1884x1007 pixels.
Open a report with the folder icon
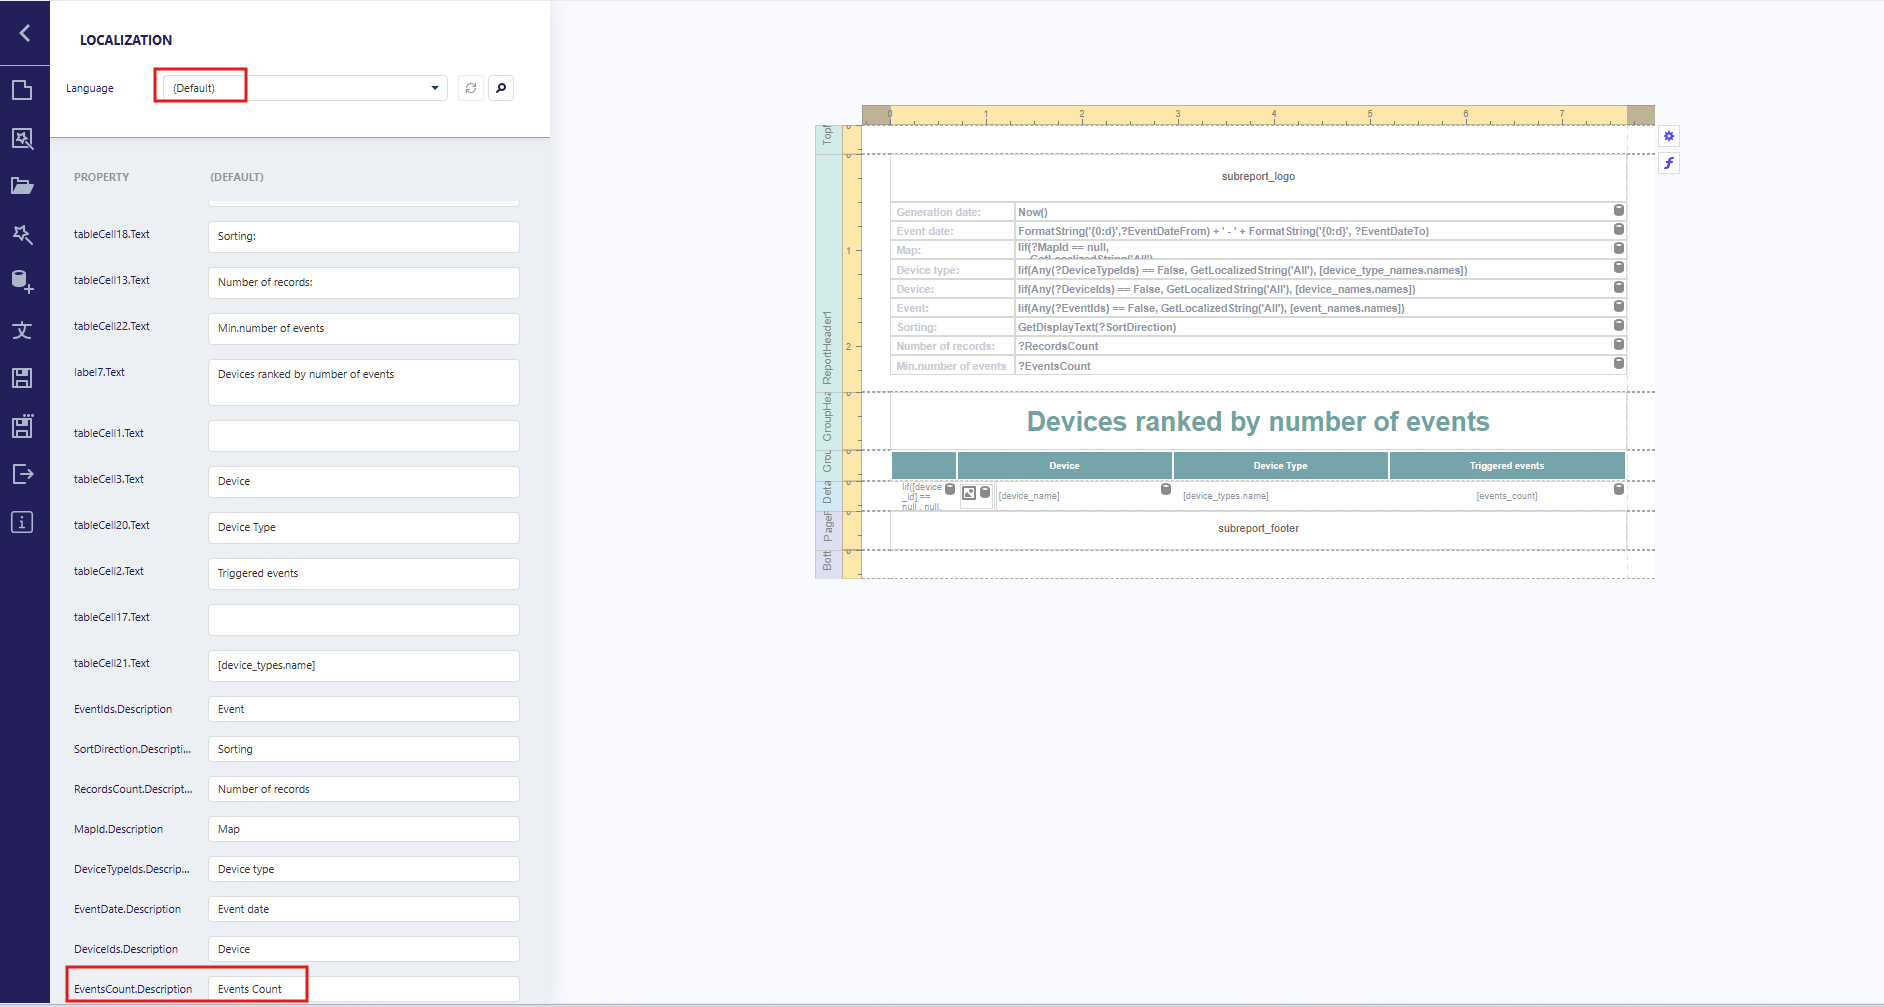click(22, 186)
